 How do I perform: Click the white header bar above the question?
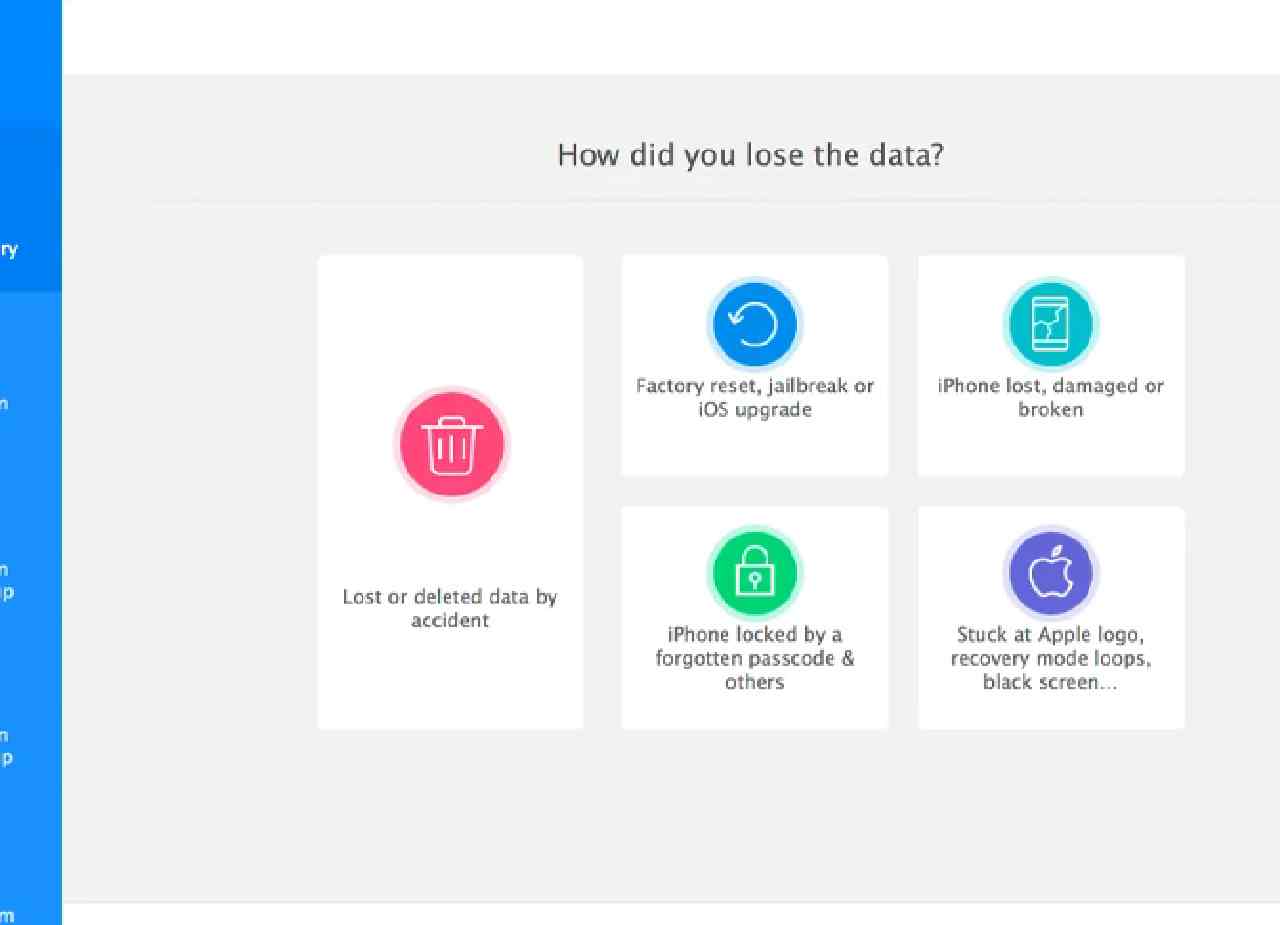tap(671, 36)
